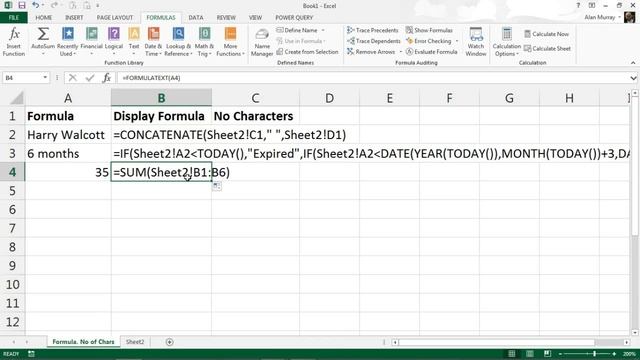Open the Paste/AutoFill Options smart tag
Image resolution: width=640 pixels, height=360 pixels.
tap(217, 186)
